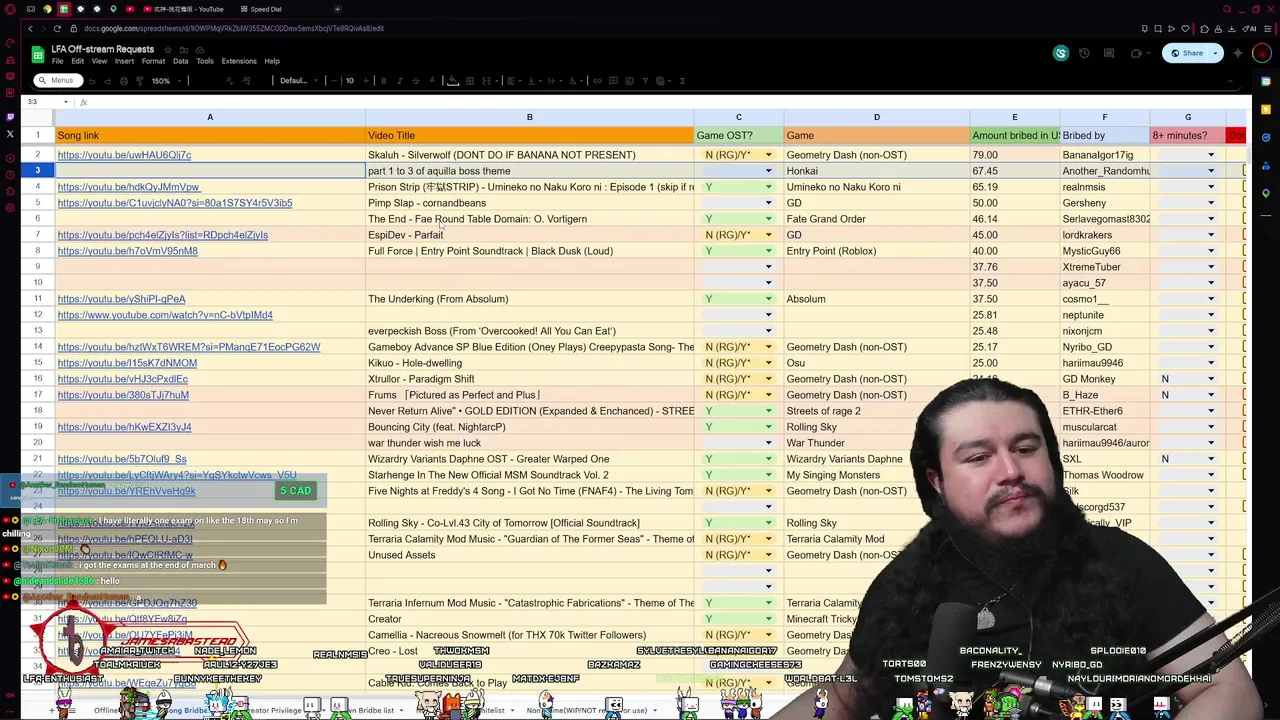This screenshot has width=1280, height=720.
Task: Open the zoom 150% dropdown
Action: [x=167, y=80]
